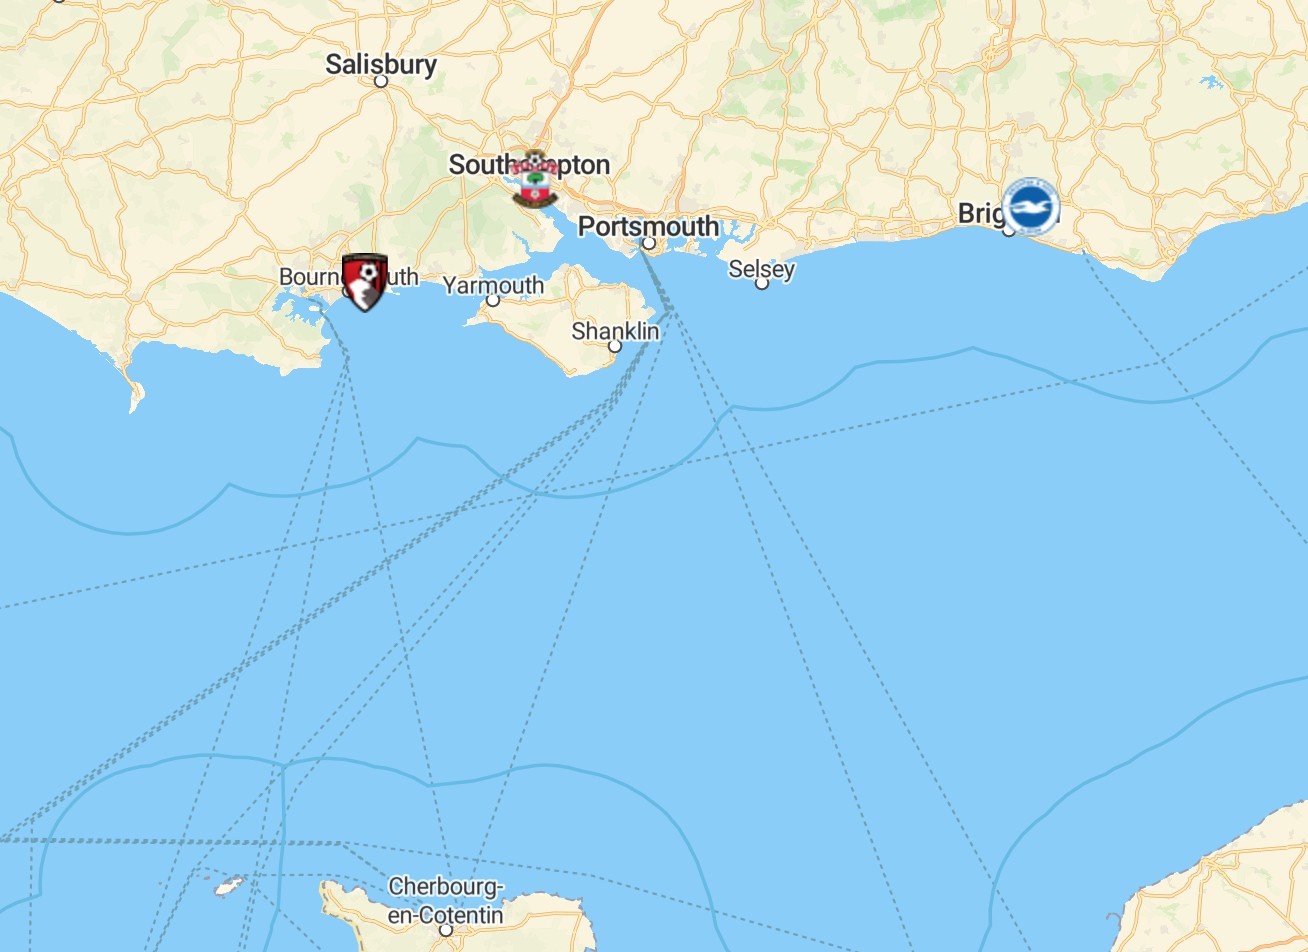The width and height of the screenshot is (1308, 952).
Task: Click the partly hidden Southampton text label
Action: [x=529, y=165]
